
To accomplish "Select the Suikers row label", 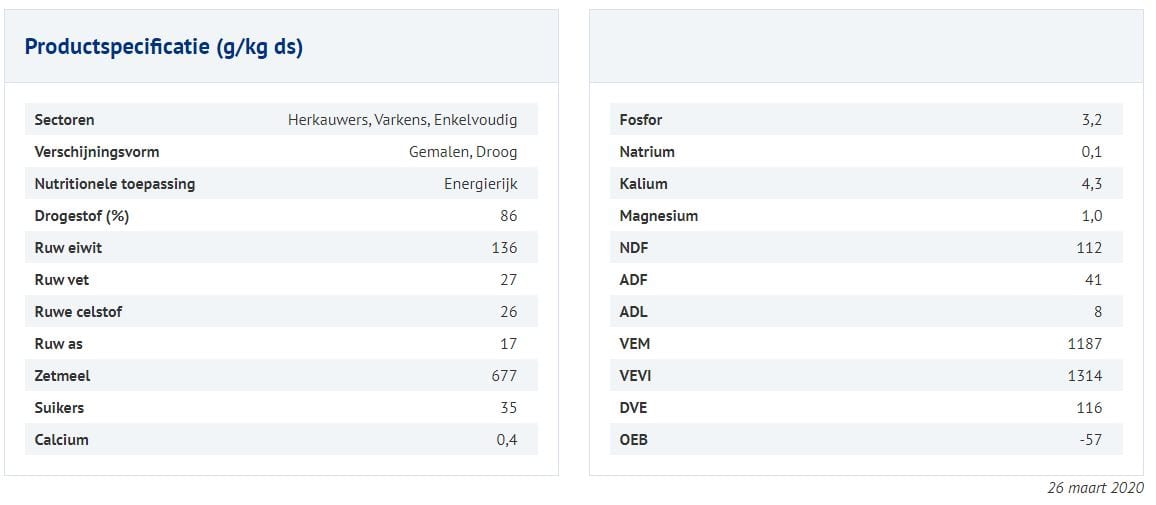I will point(59,408).
